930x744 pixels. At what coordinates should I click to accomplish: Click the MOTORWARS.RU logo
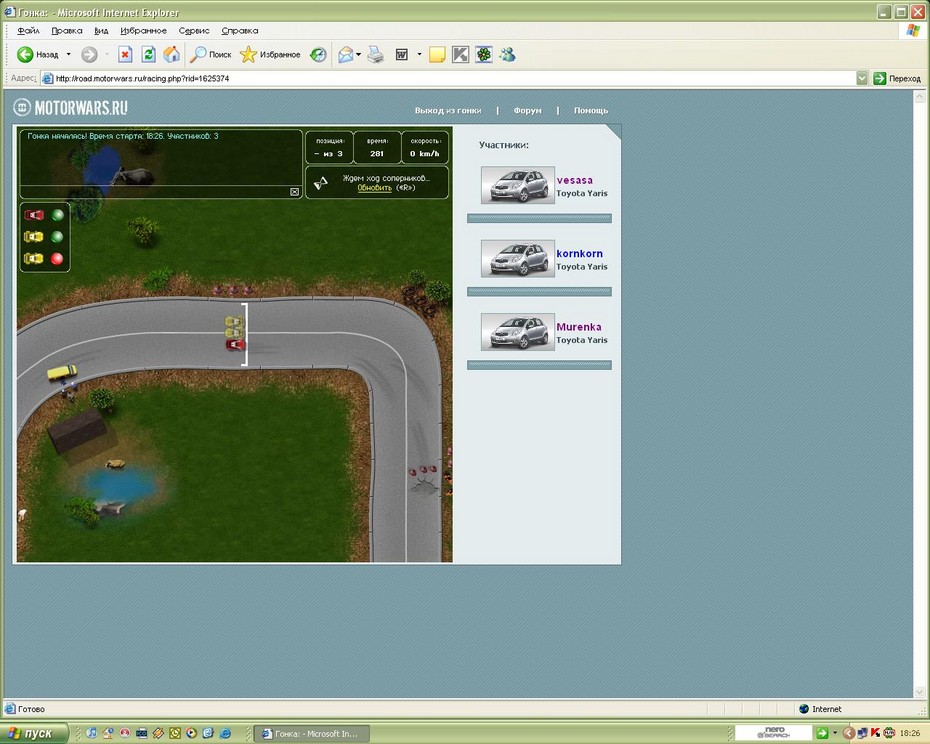[71, 107]
